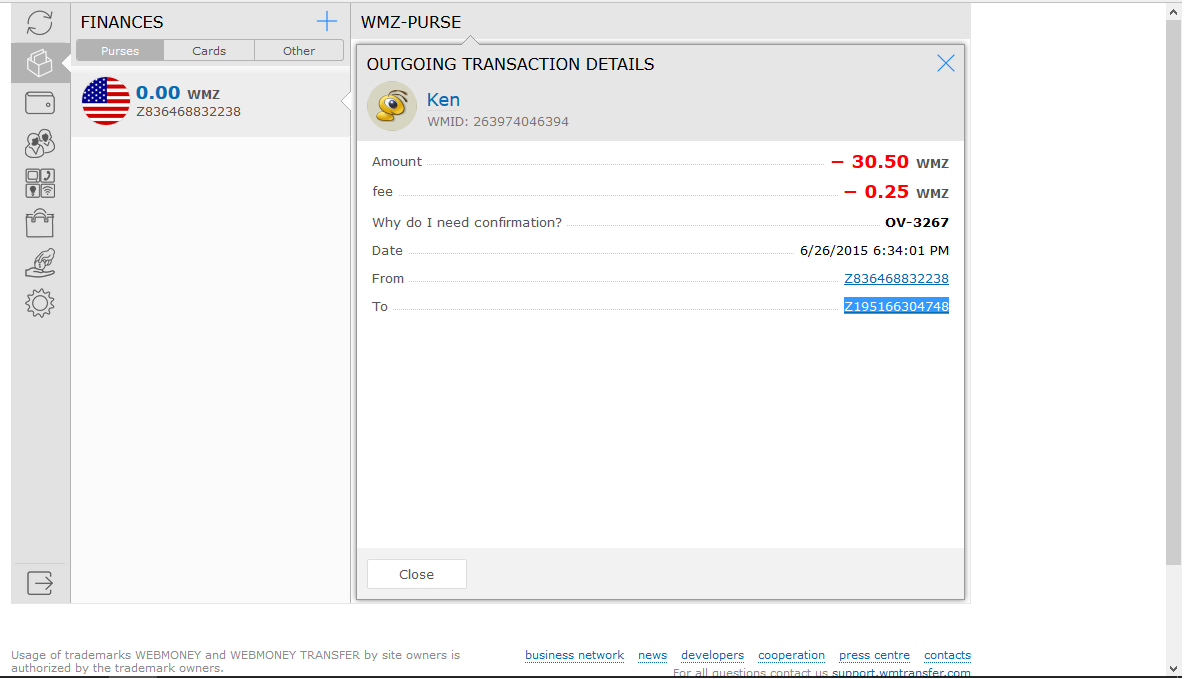Open Ken's profile name link

443,100
